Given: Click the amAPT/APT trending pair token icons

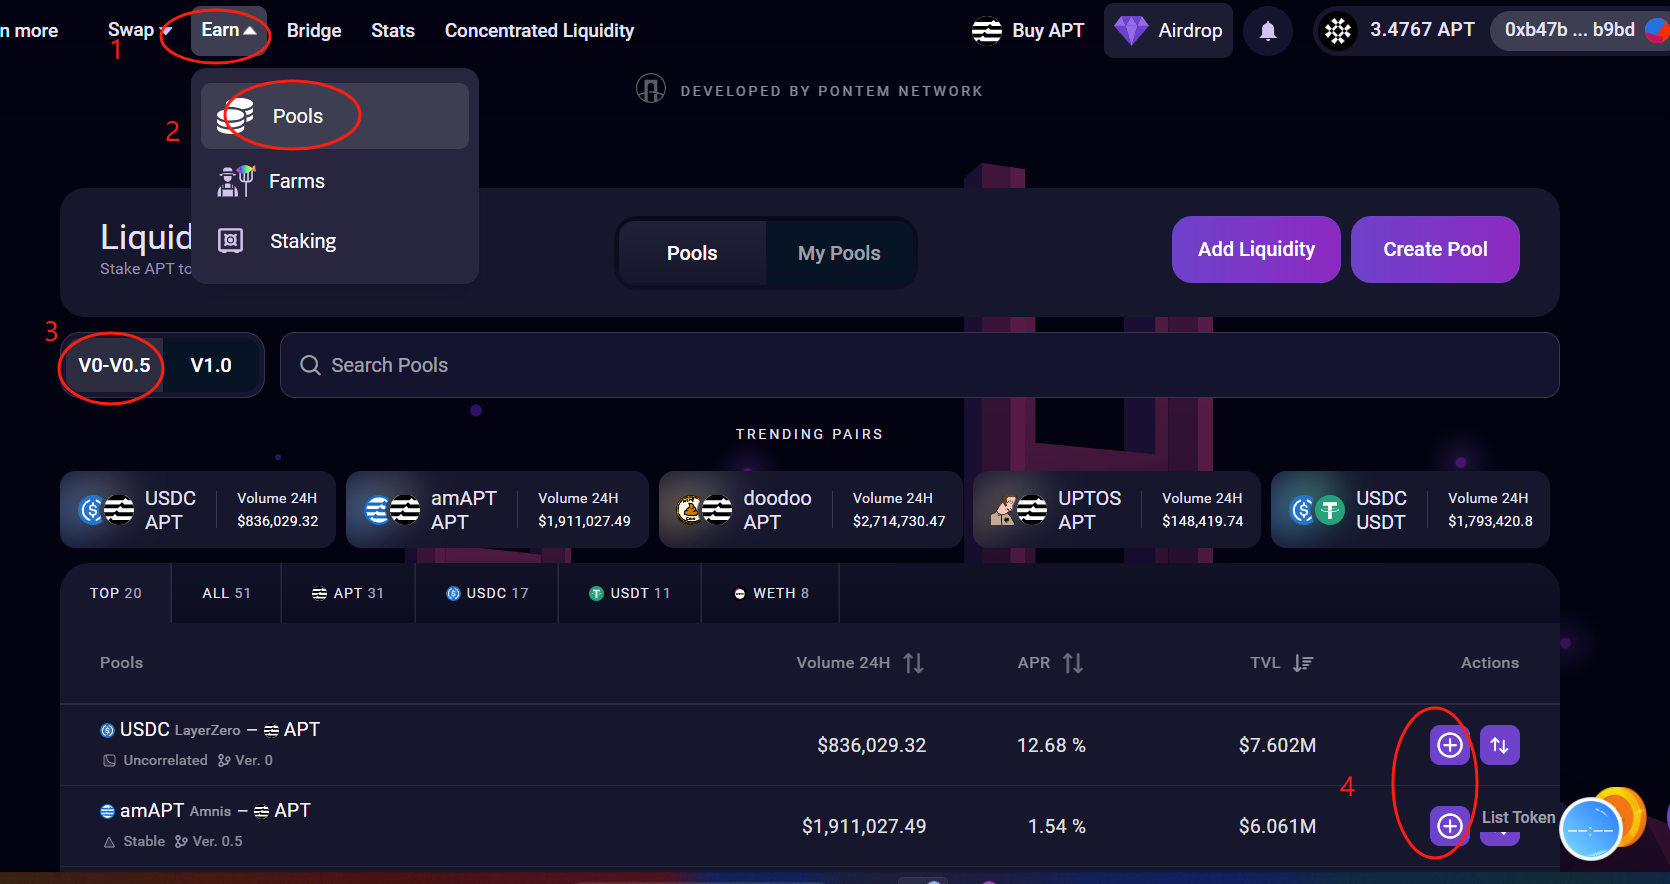Looking at the screenshot, I should pyautogui.click(x=393, y=510).
